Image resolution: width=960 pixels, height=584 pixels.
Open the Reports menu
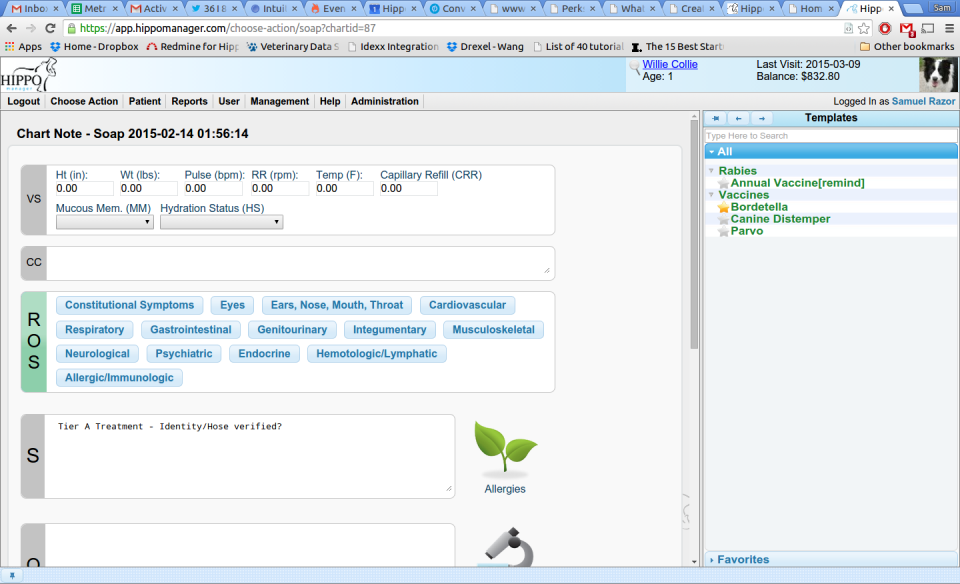click(x=189, y=102)
